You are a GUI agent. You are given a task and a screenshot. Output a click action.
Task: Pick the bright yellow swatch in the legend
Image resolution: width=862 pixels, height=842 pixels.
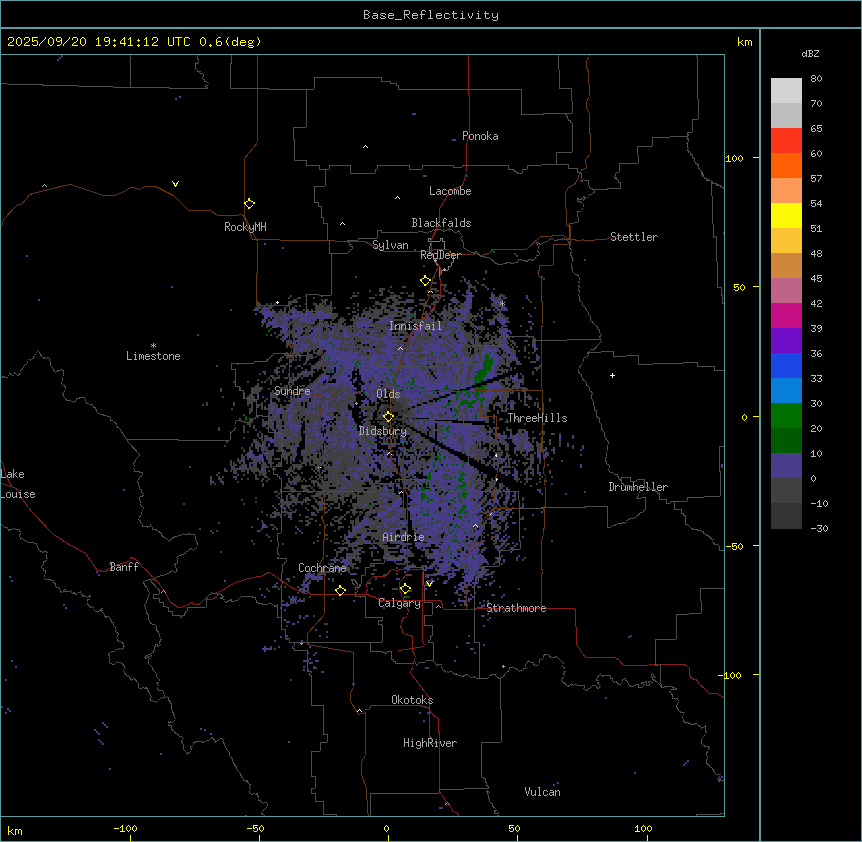pos(786,215)
